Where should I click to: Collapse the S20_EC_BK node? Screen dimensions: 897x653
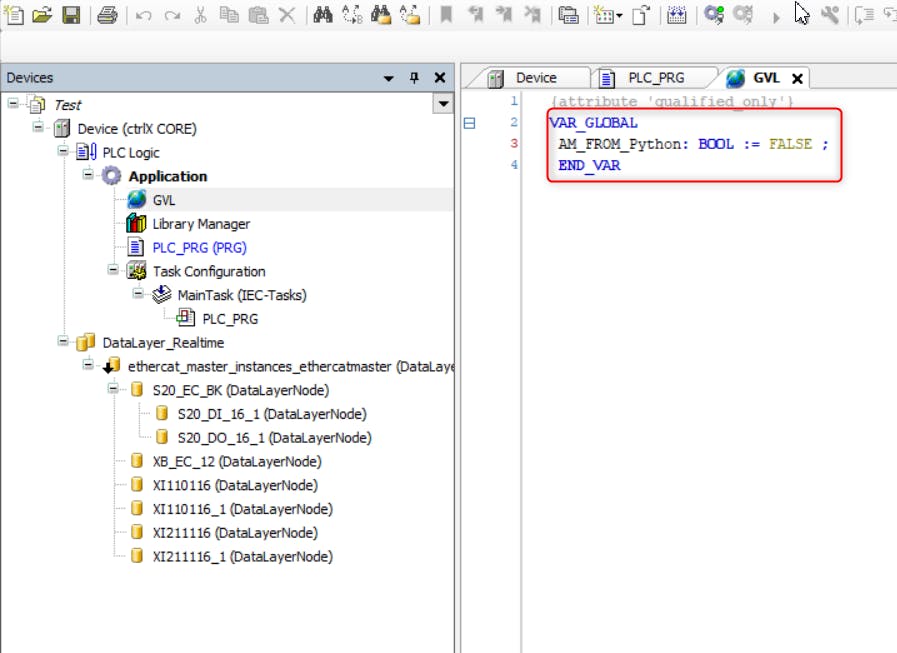click(113, 389)
